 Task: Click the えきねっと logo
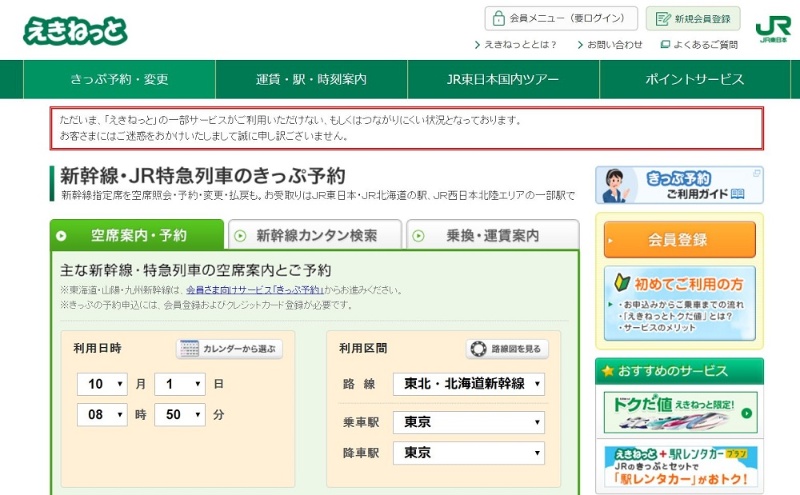pos(75,29)
